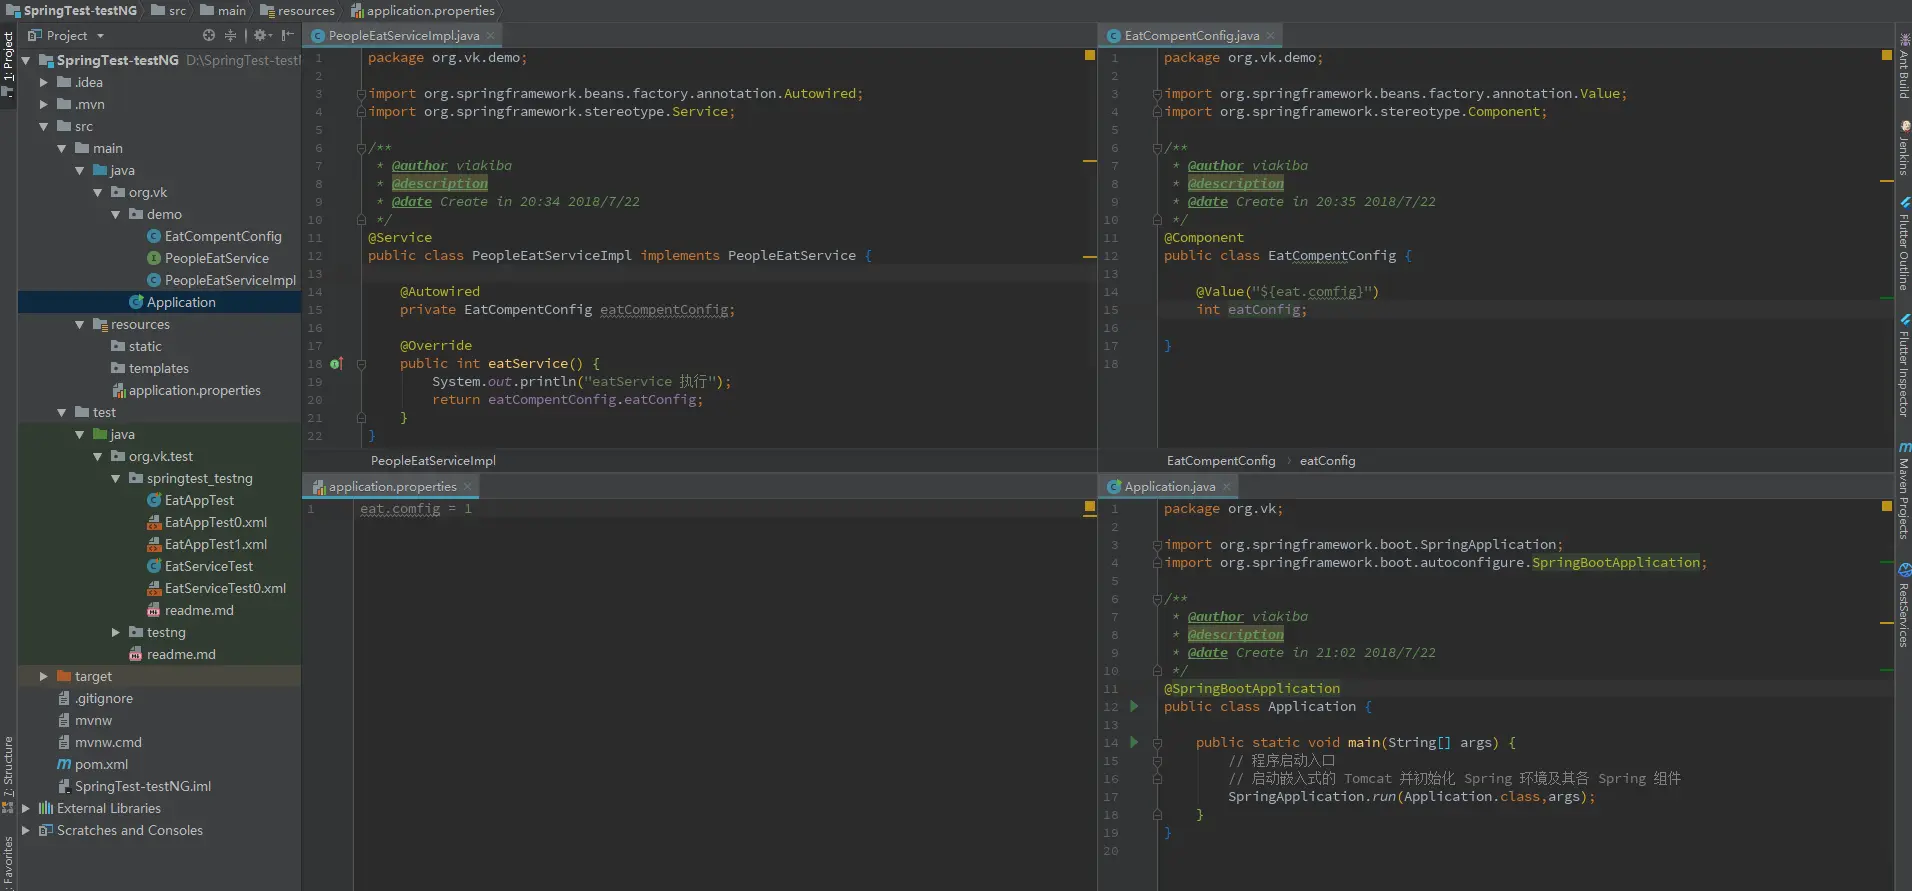
Task: Expand the testng package node
Action: tap(116, 632)
